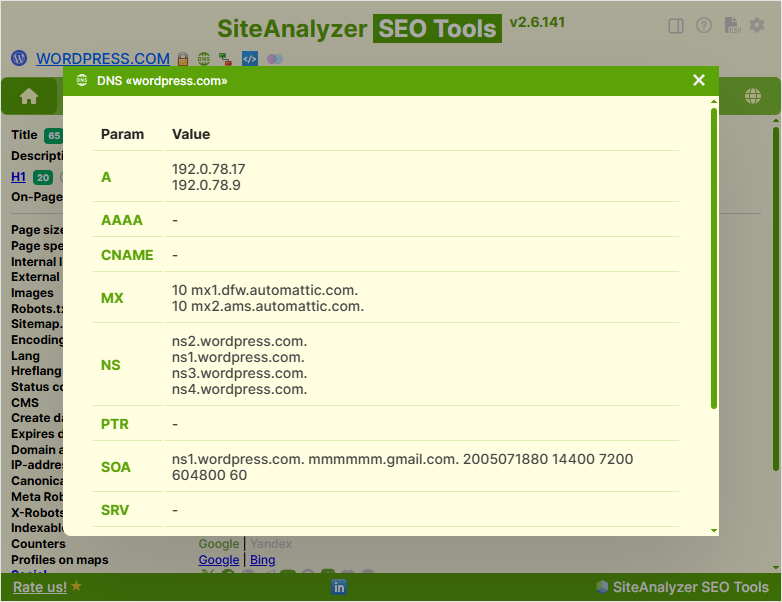Click the dialog scroll down arrow
Image resolution: width=782 pixels, height=602 pixels.
pos(714,530)
